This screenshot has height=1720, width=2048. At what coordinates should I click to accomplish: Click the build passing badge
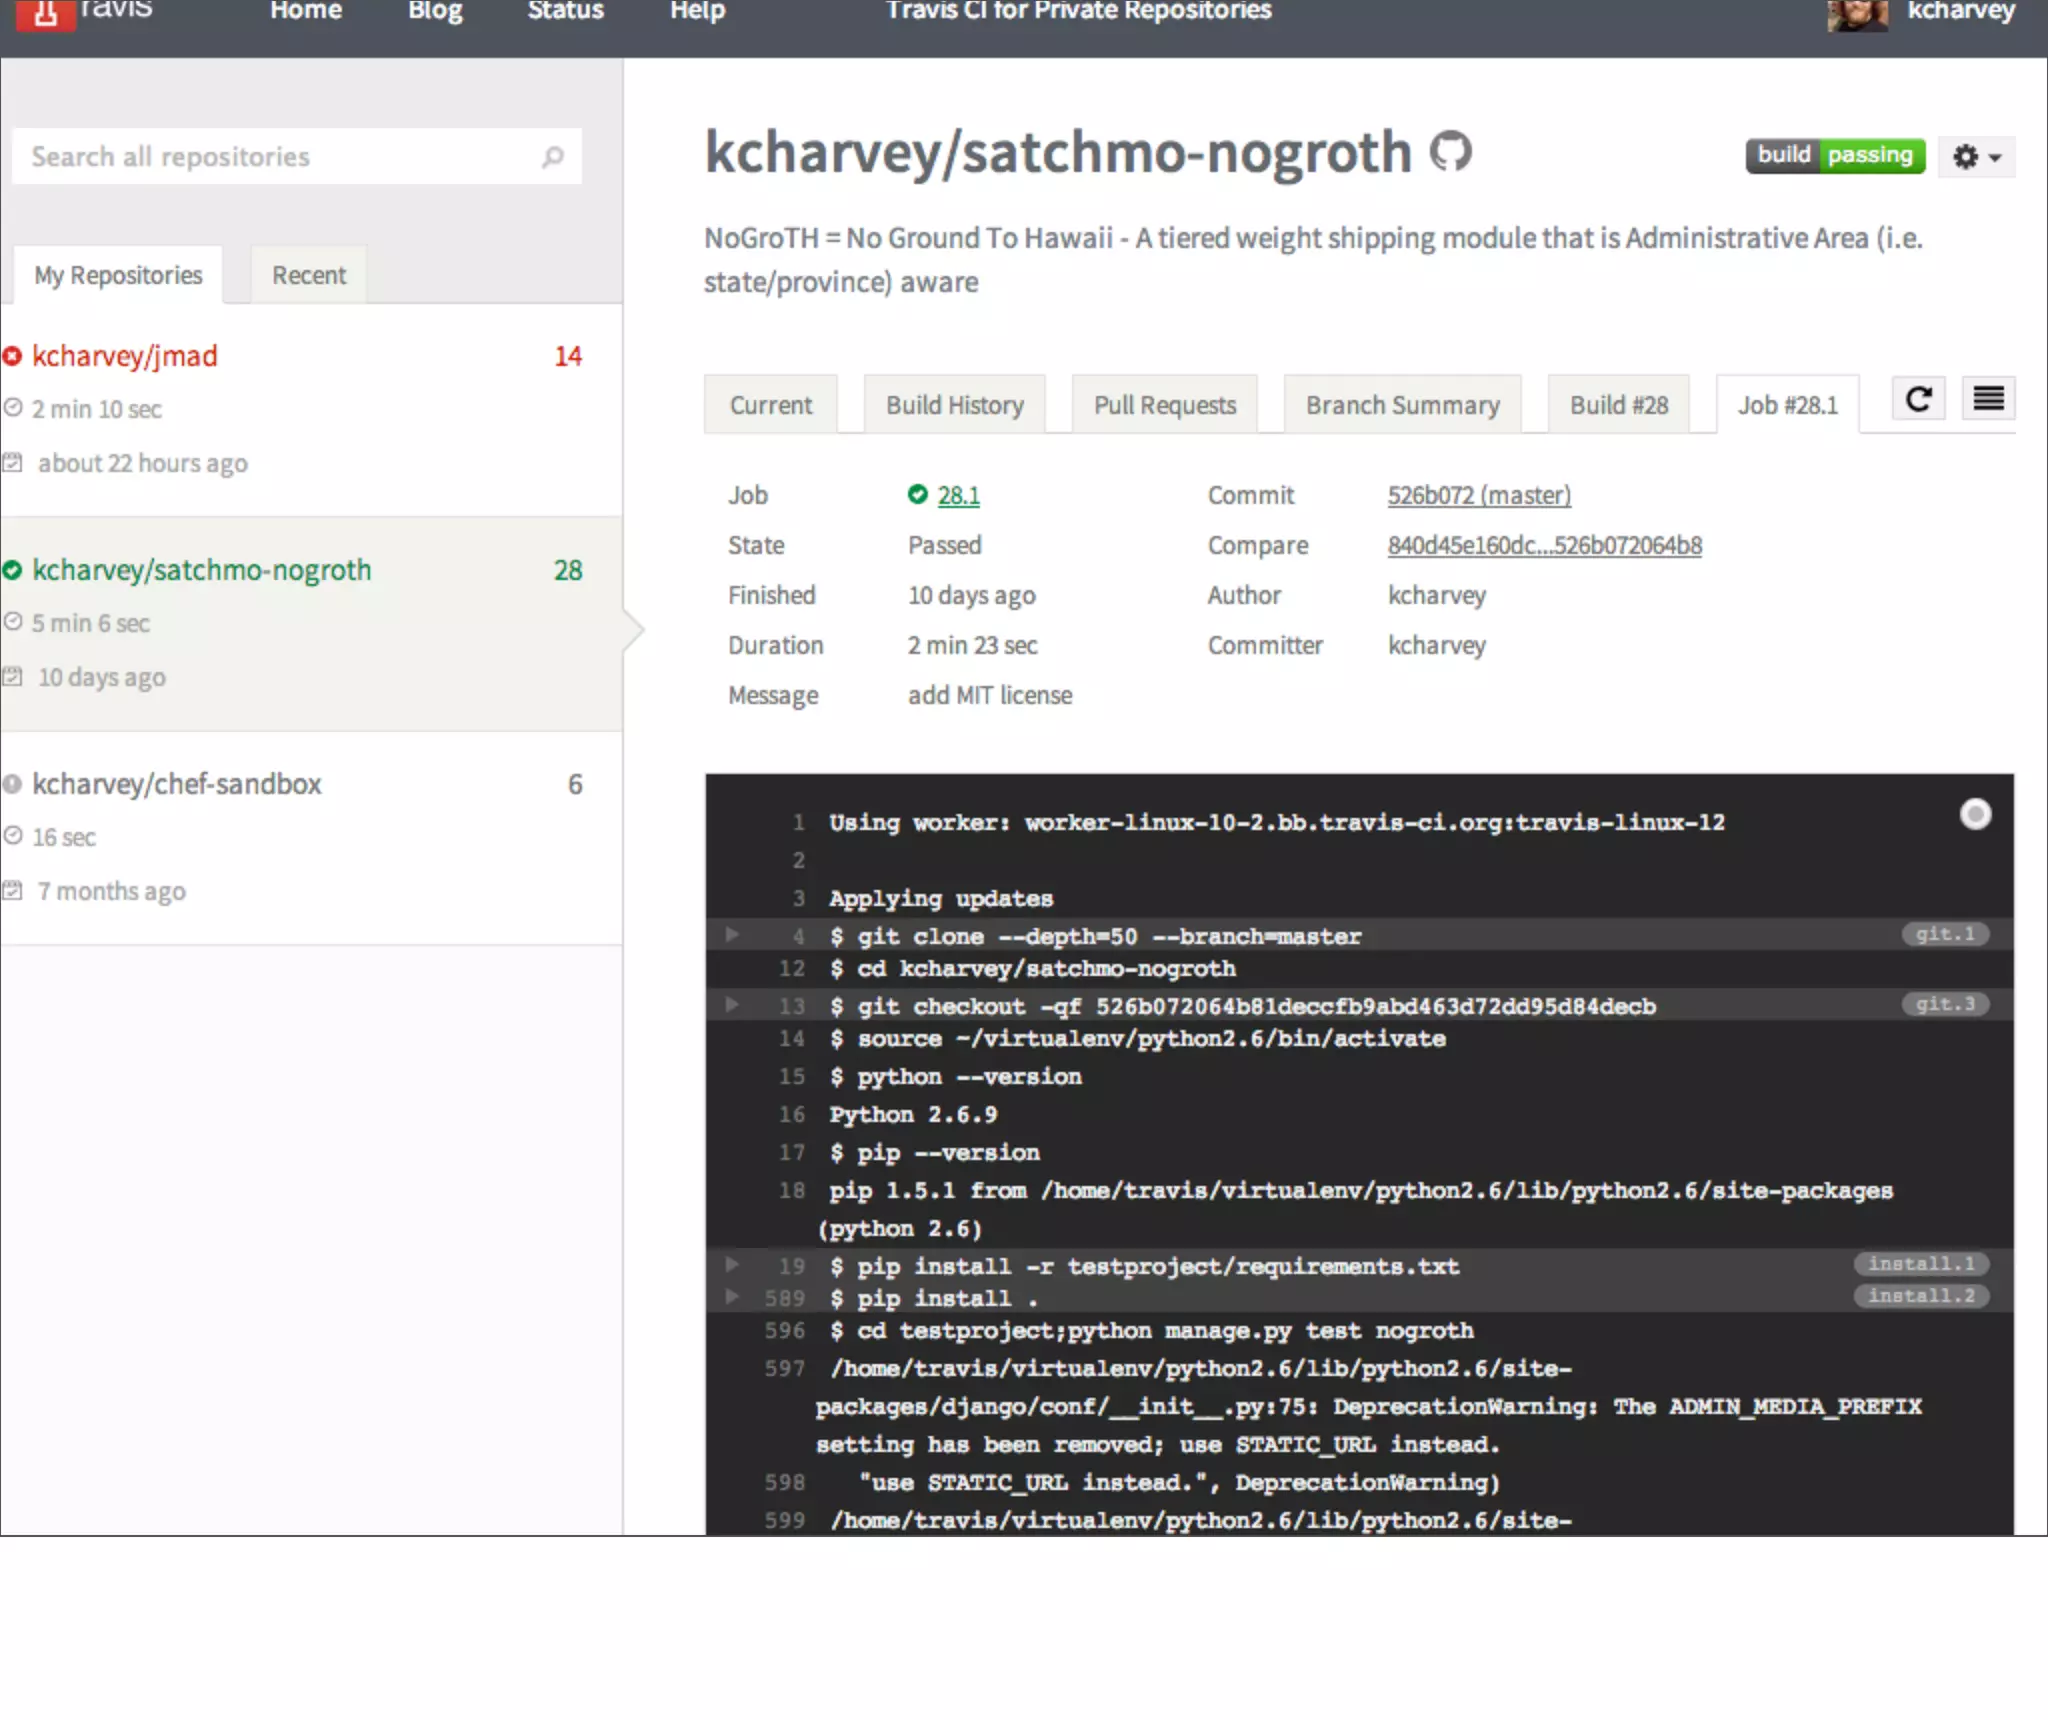pos(1835,156)
